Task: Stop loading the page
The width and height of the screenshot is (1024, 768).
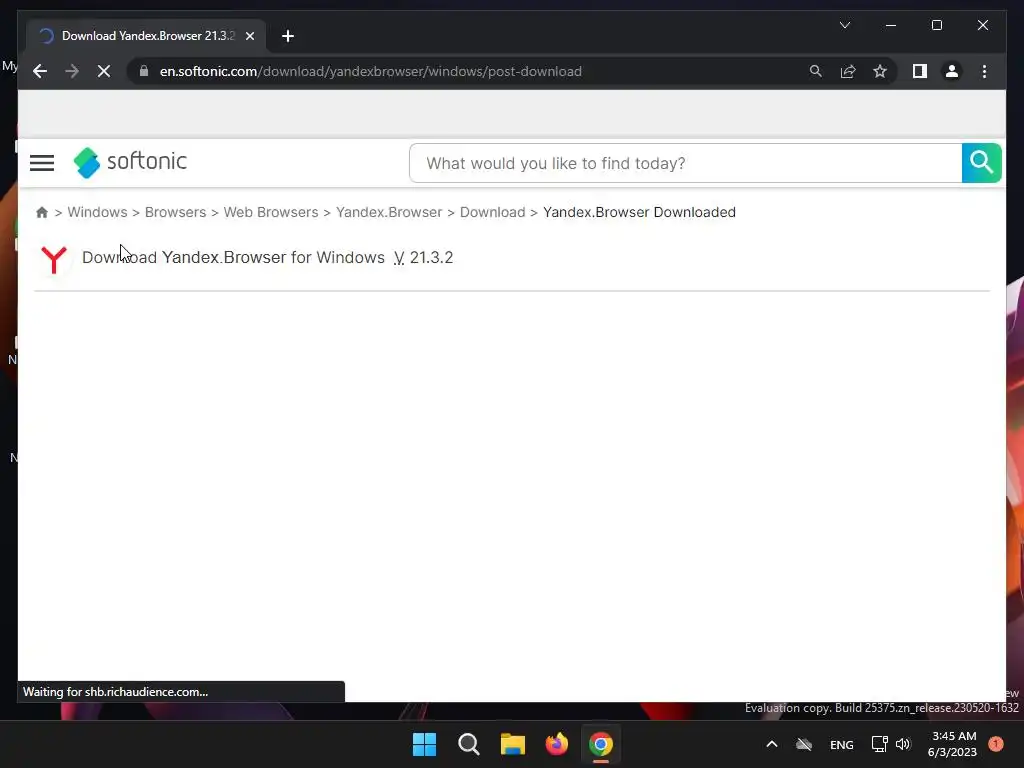Action: pos(104,71)
